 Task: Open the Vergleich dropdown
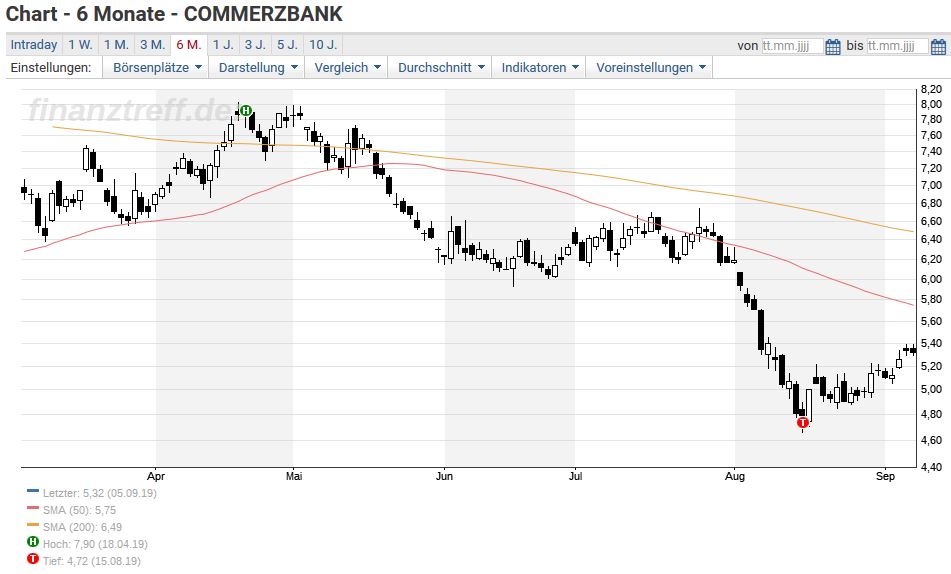[x=347, y=67]
